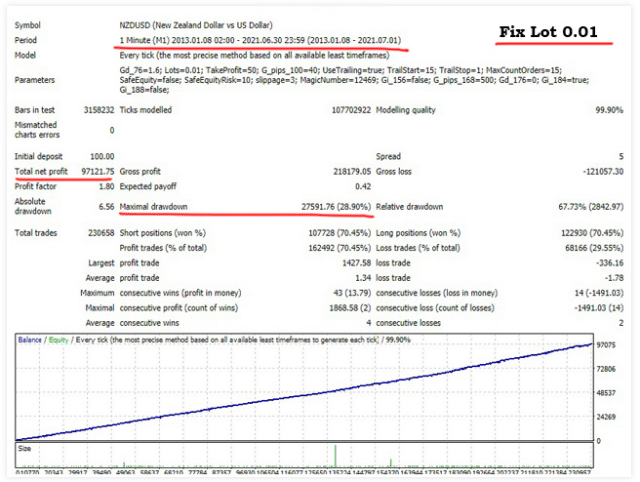Click the chart axis label 48537
Image resolution: width=640 pixels, height=482 pixels.
coord(606,393)
